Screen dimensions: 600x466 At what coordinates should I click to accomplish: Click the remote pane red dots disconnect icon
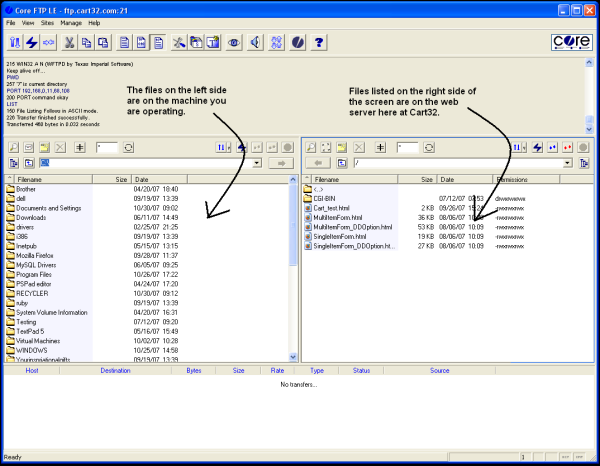568,147
